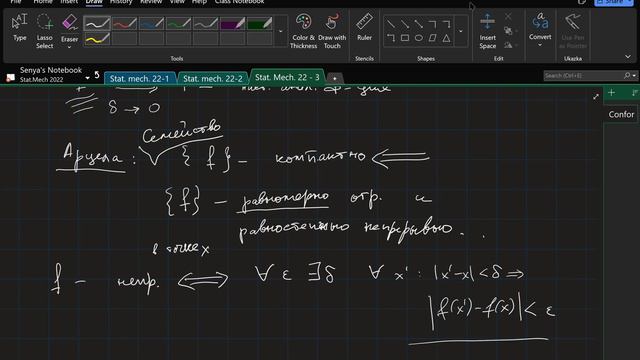
Task: Open the Rotate dropdown in Edit group
Action: [x=510, y=45]
